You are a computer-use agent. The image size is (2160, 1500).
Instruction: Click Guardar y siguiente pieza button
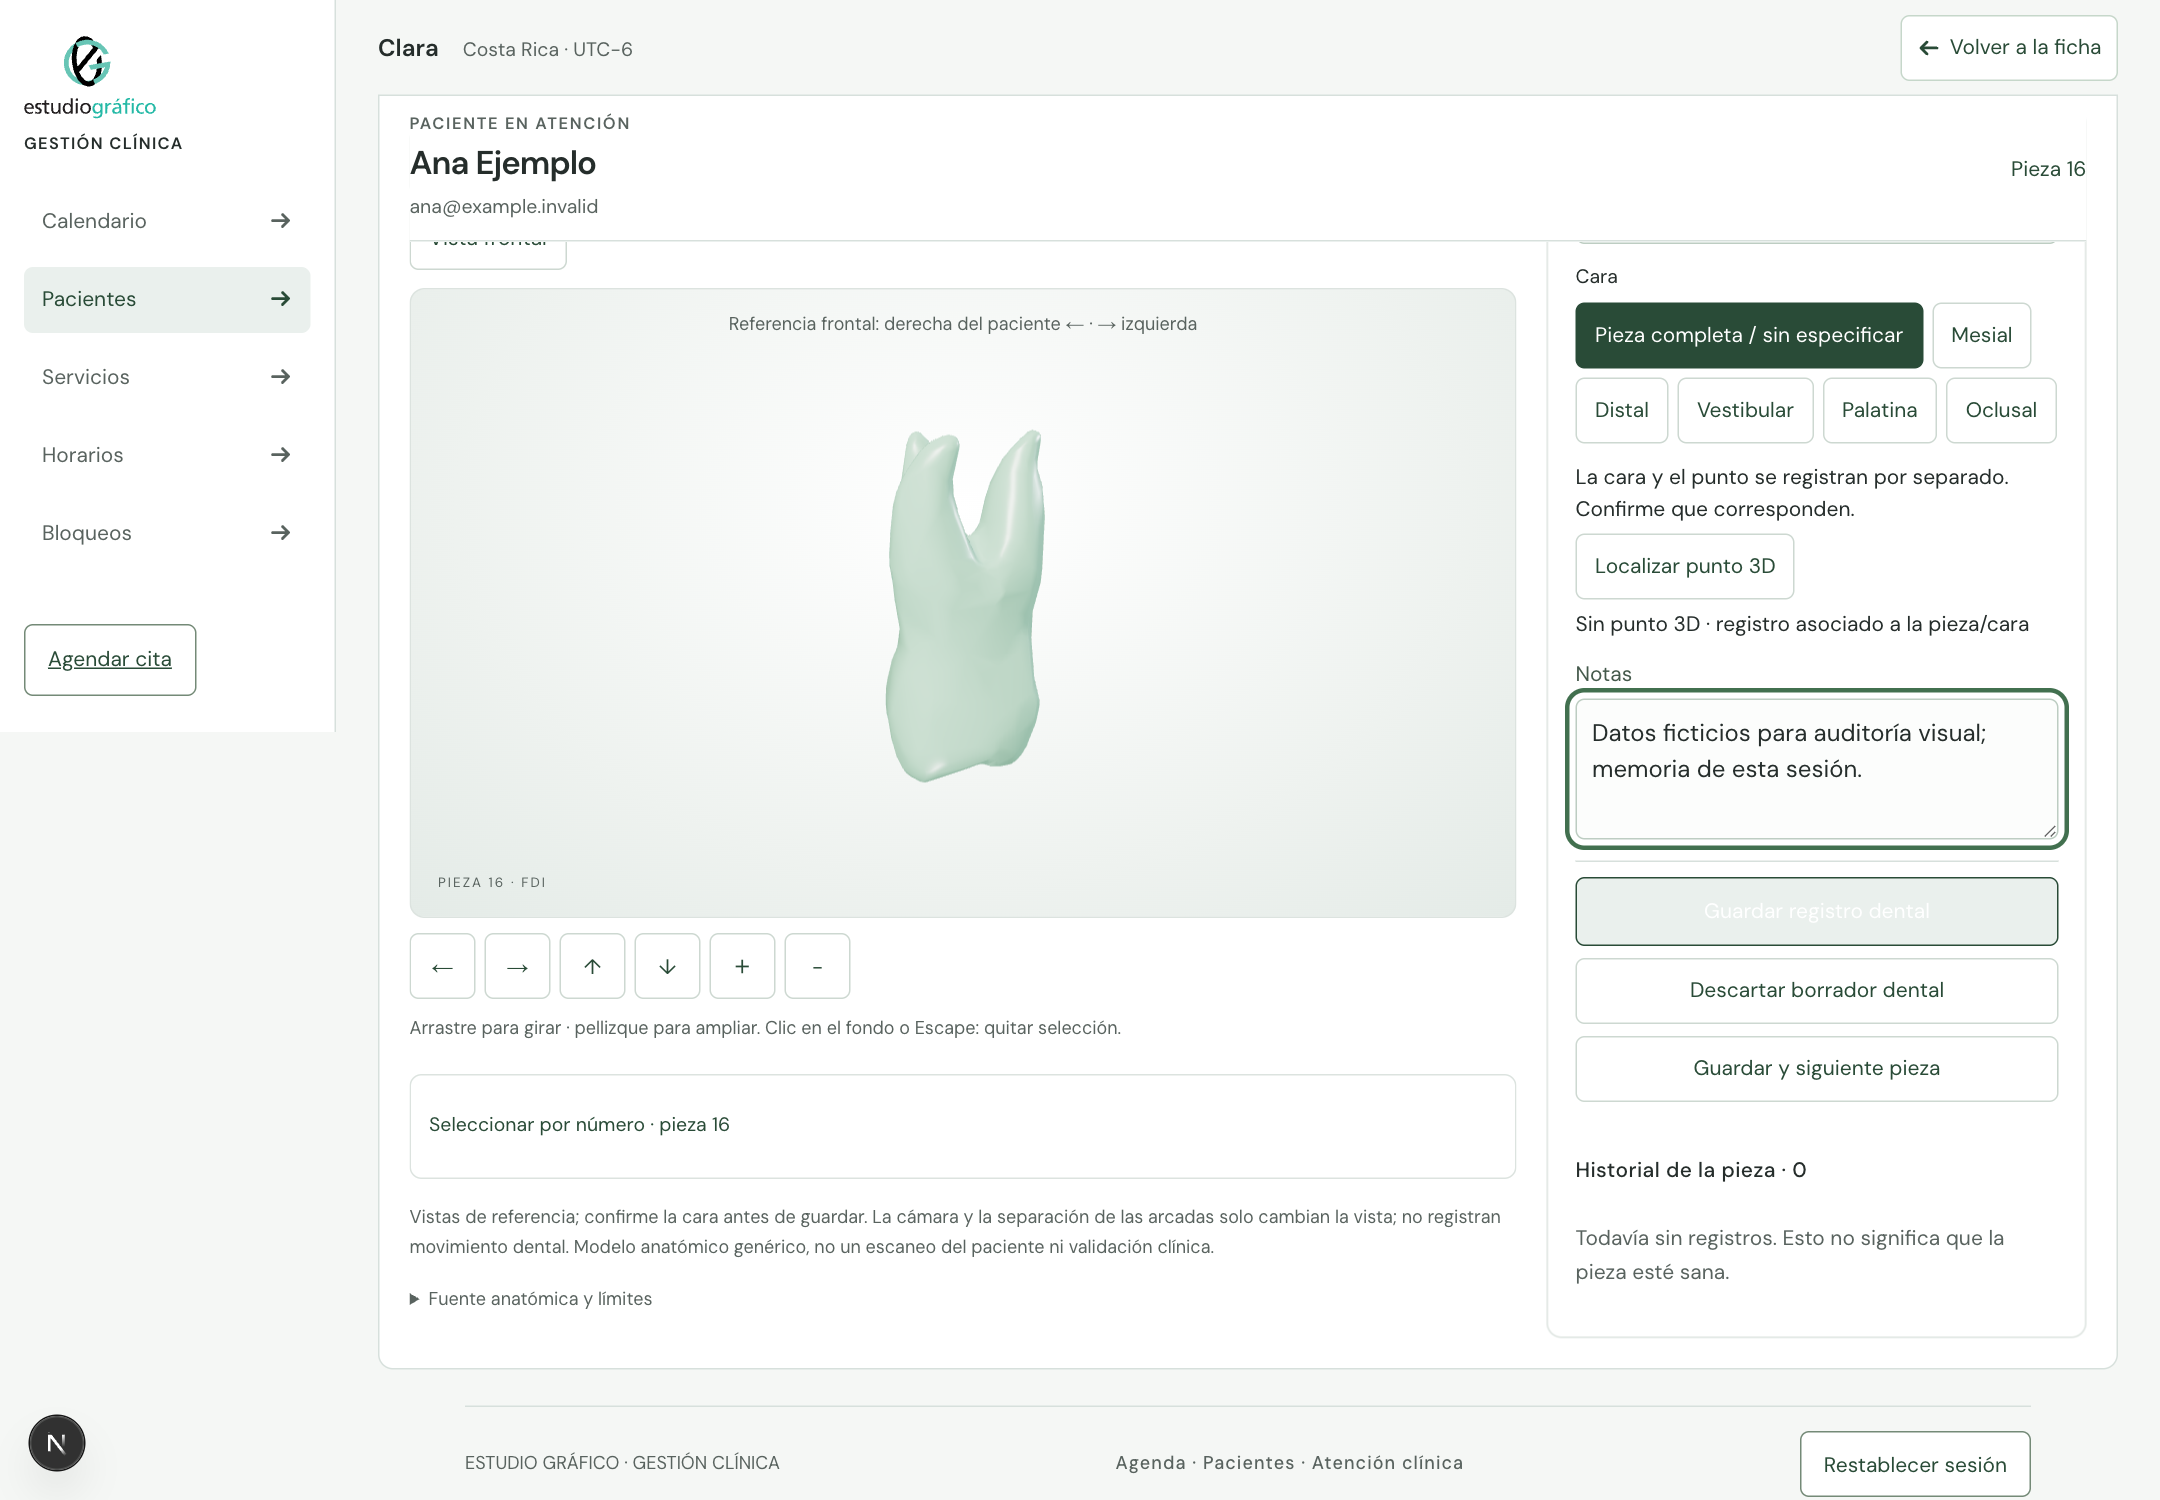pos(1816,1068)
